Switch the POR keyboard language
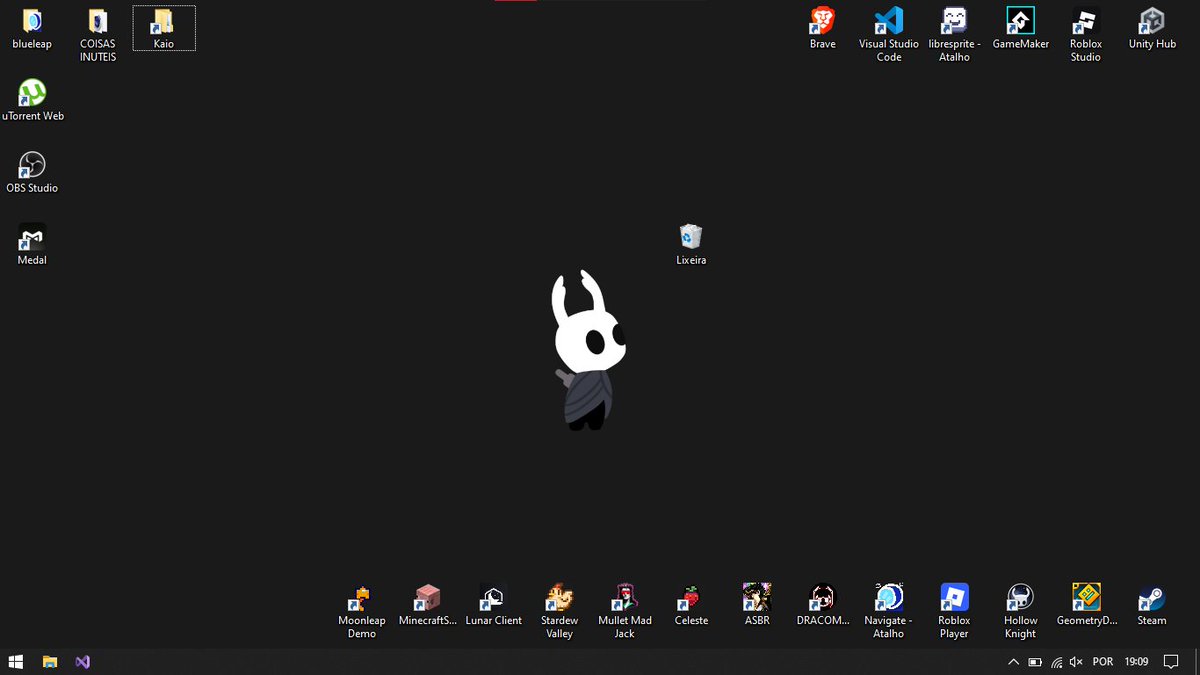This screenshot has width=1200, height=675. [x=1102, y=661]
